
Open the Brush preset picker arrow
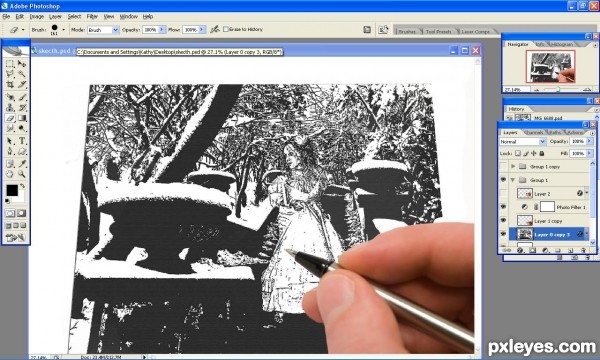click(x=64, y=29)
